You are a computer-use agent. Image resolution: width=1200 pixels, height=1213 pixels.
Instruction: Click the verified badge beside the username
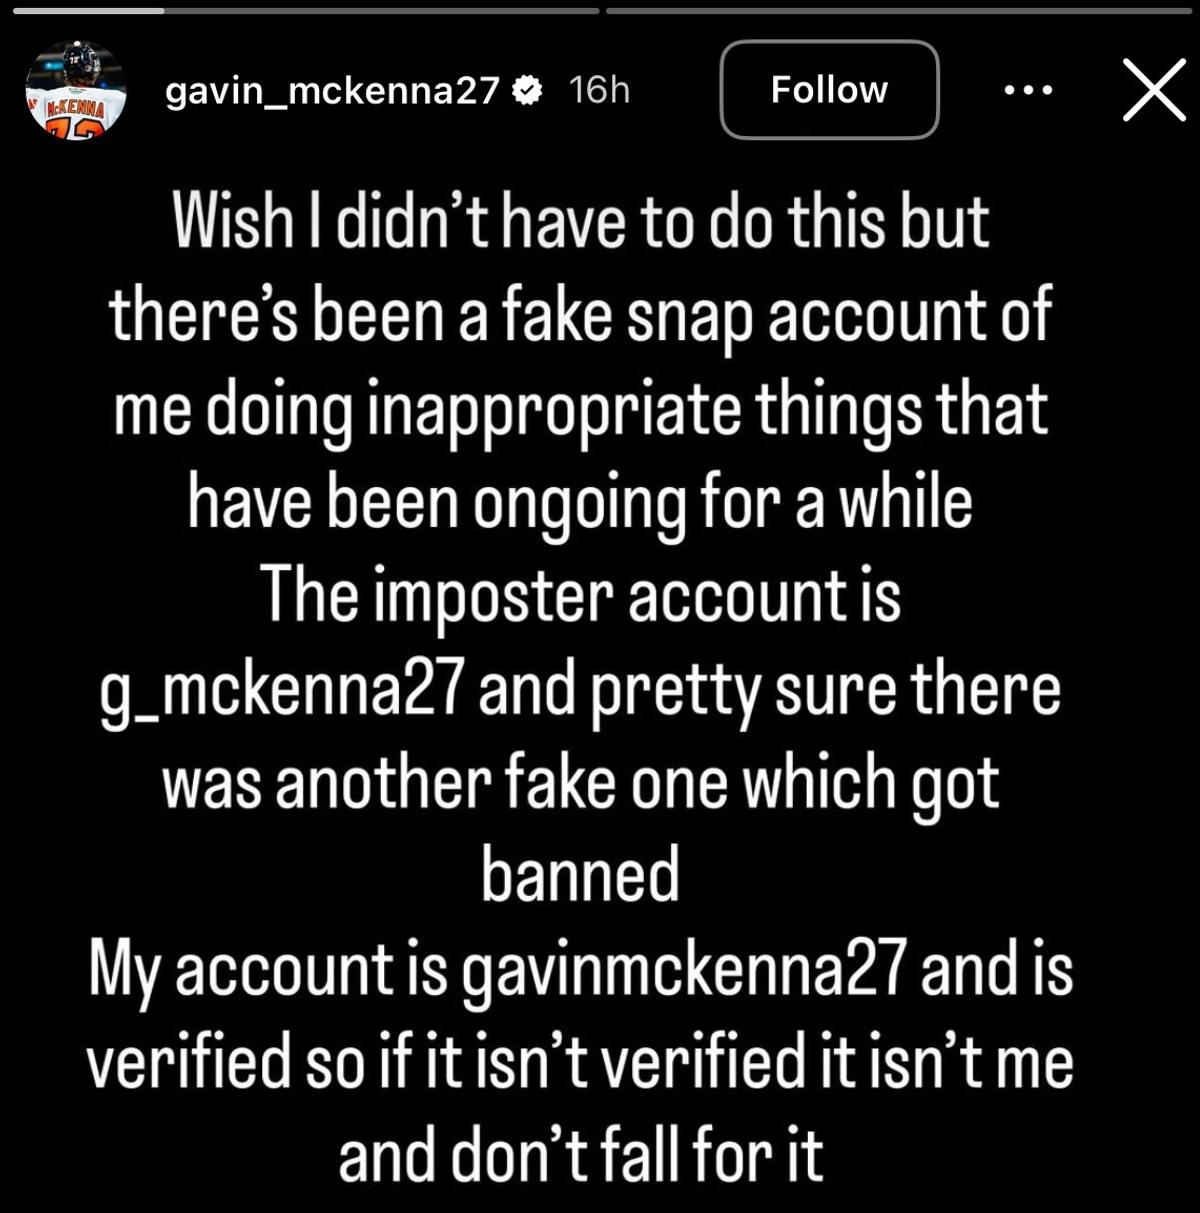(526, 91)
